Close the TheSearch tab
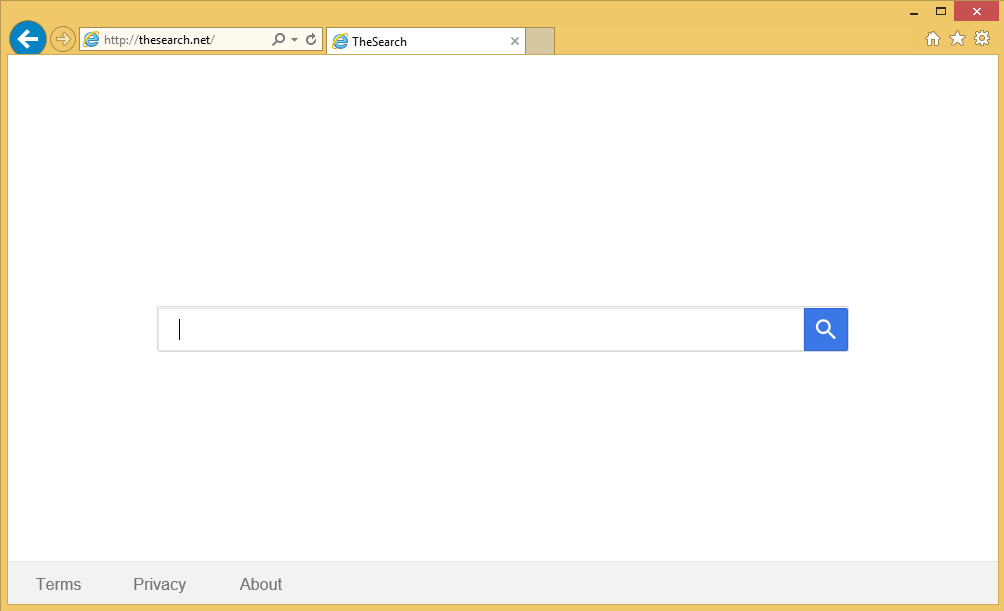The width and height of the screenshot is (1004, 611). tap(515, 41)
